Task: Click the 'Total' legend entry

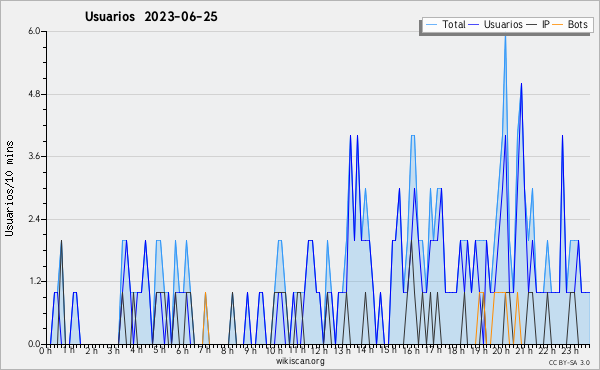Action: pos(445,25)
